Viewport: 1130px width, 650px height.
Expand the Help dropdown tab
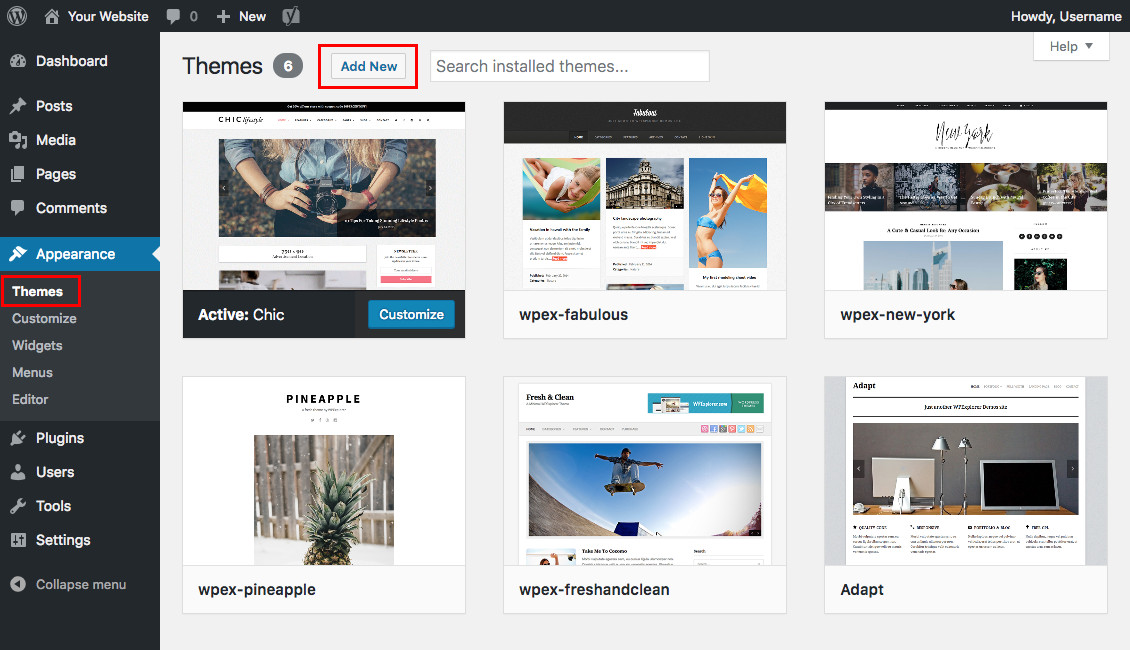[x=1071, y=46]
